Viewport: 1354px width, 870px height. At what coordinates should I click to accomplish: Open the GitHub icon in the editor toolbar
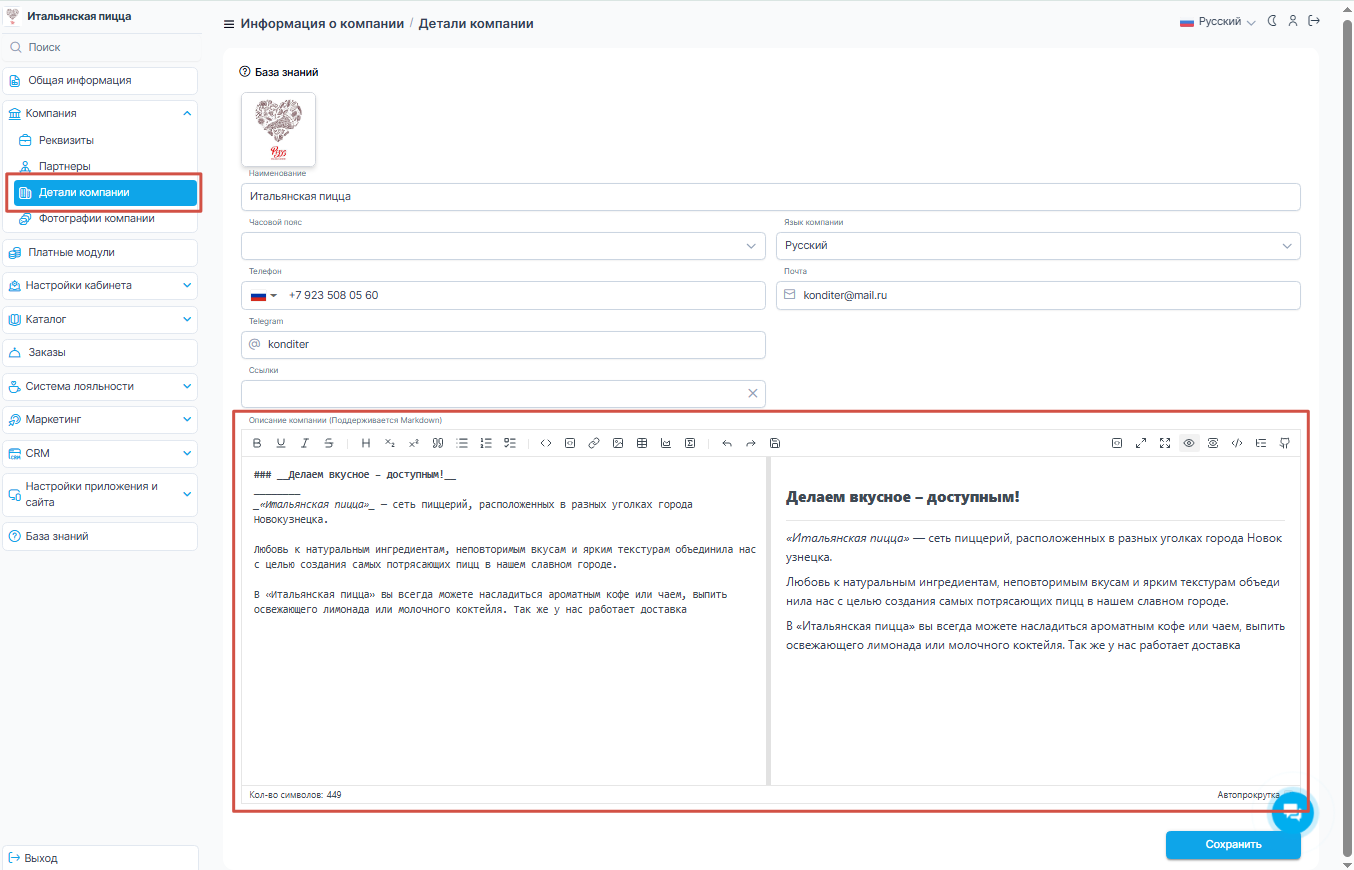point(1285,443)
